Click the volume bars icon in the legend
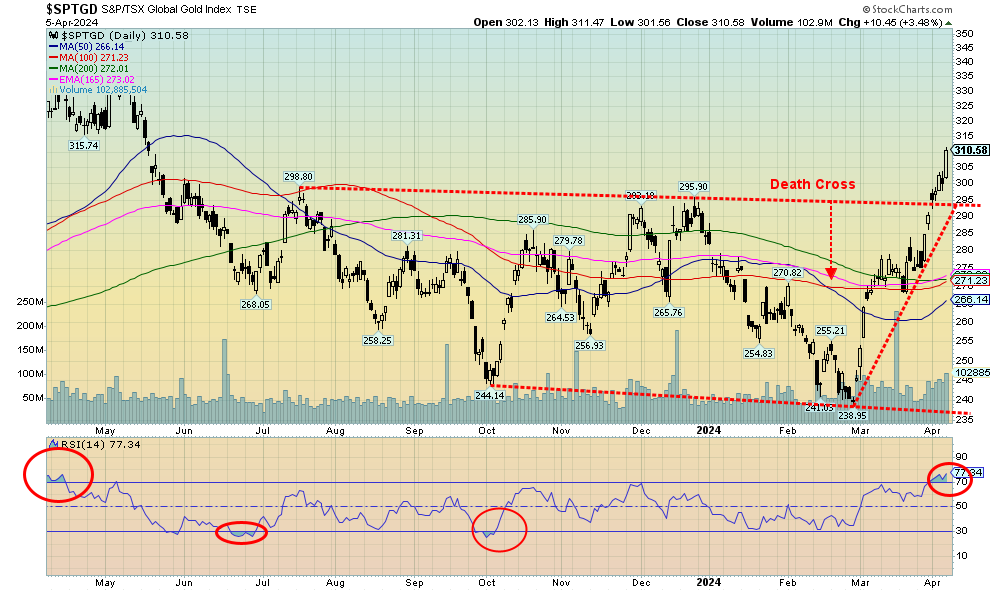 [52, 89]
